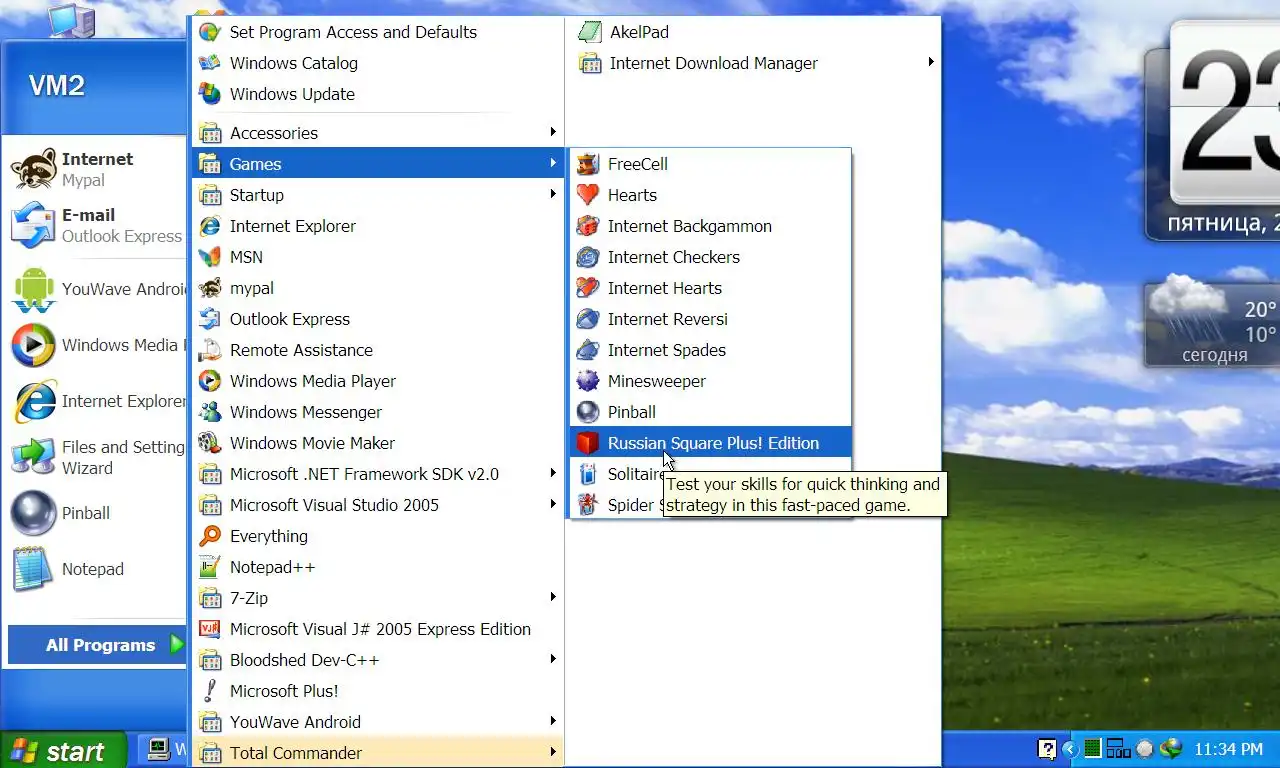The width and height of the screenshot is (1280, 768).
Task: Click the Start button
Action: tap(63, 750)
